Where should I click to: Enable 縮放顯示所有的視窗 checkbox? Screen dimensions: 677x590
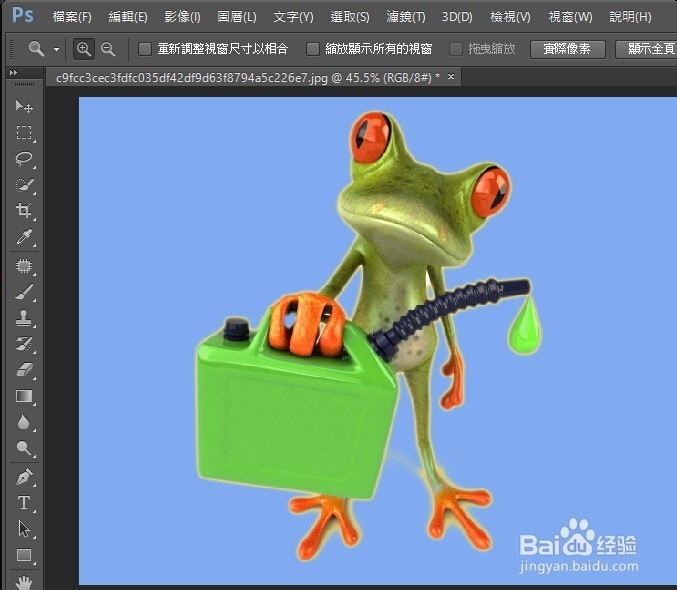tap(313, 49)
